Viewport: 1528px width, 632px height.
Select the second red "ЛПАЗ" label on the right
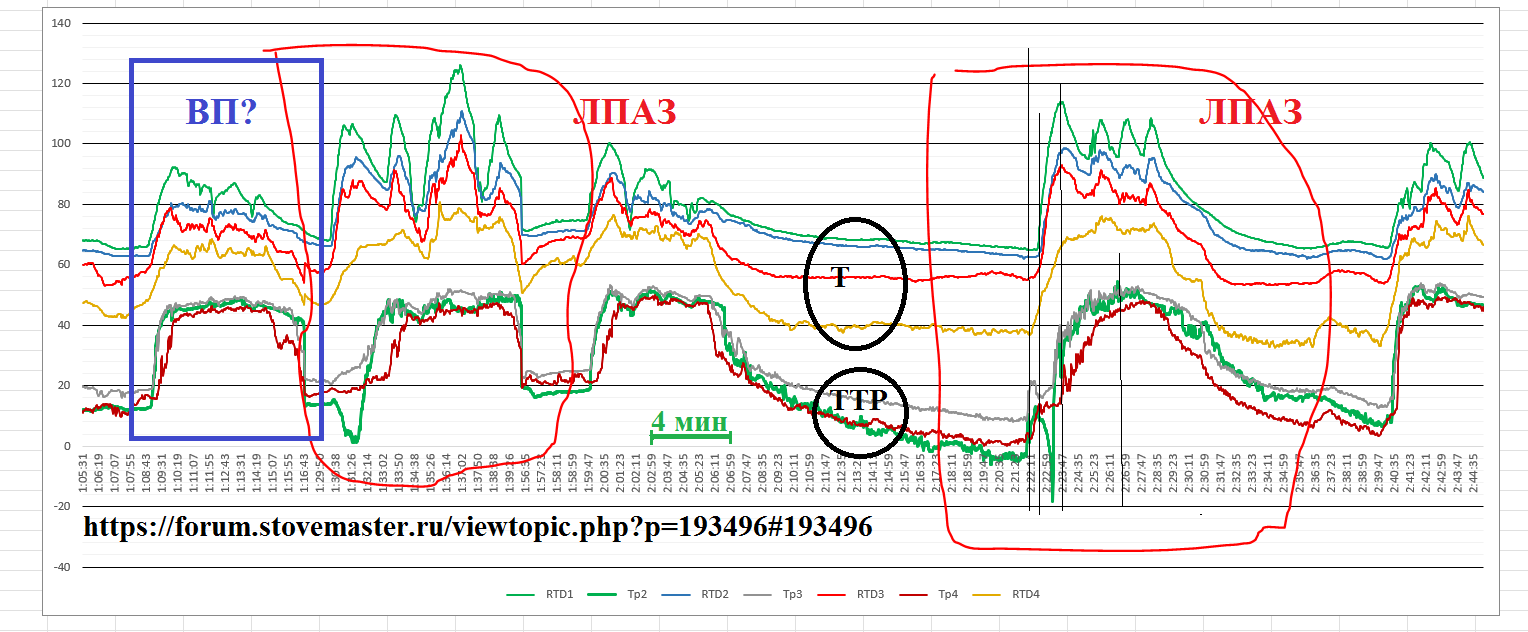[1250, 112]
